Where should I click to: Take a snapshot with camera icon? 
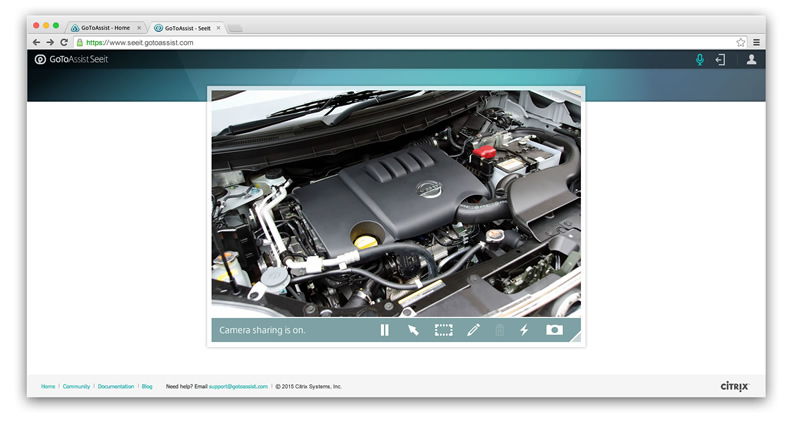[x=554, y=330]
